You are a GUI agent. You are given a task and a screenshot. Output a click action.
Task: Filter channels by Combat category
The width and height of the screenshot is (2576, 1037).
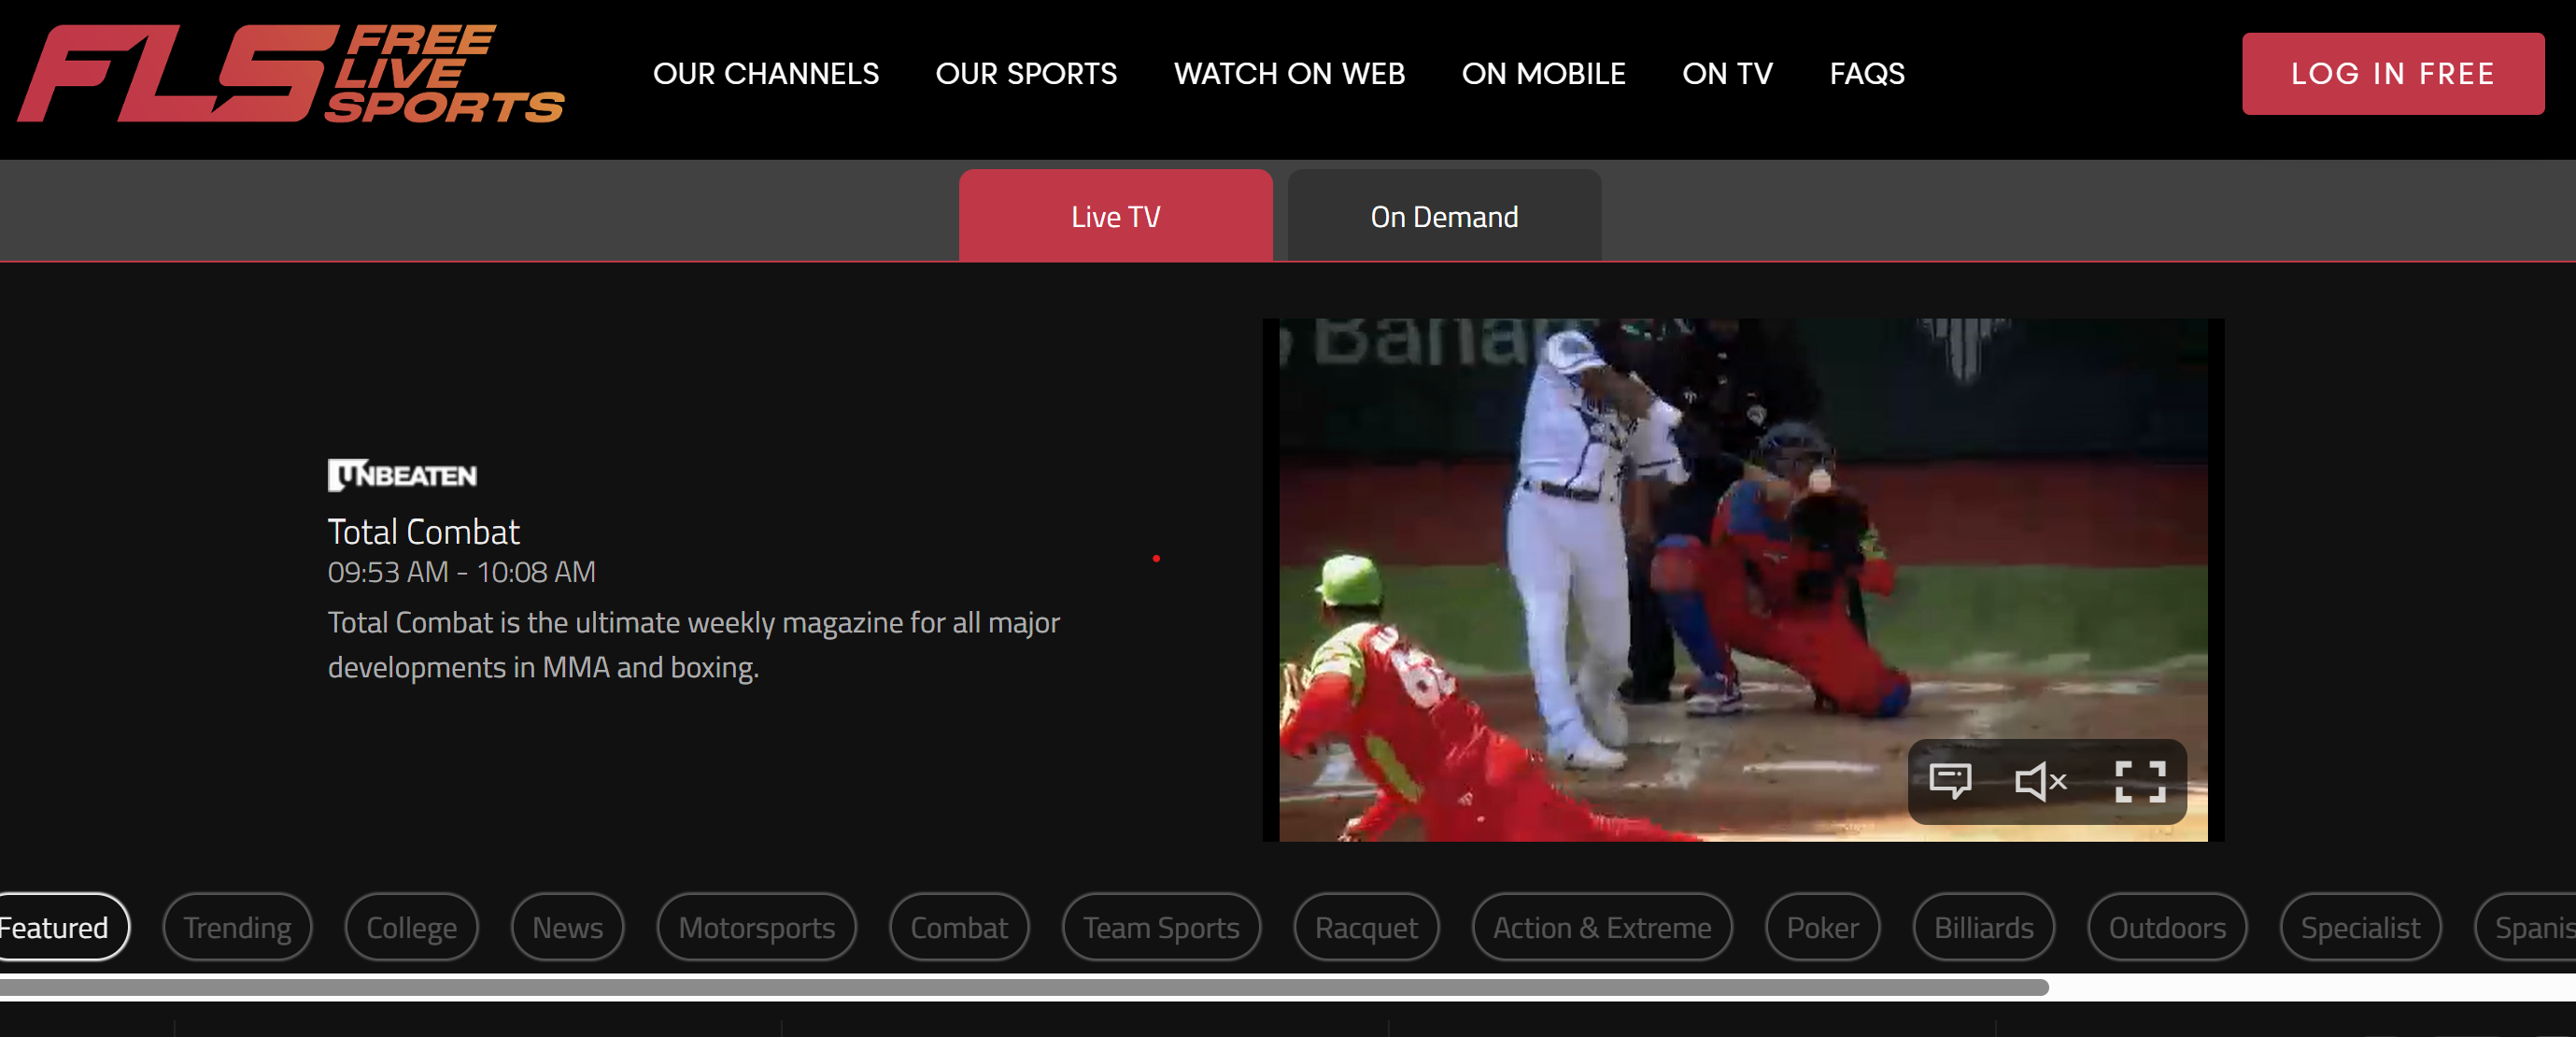(958, 927)
